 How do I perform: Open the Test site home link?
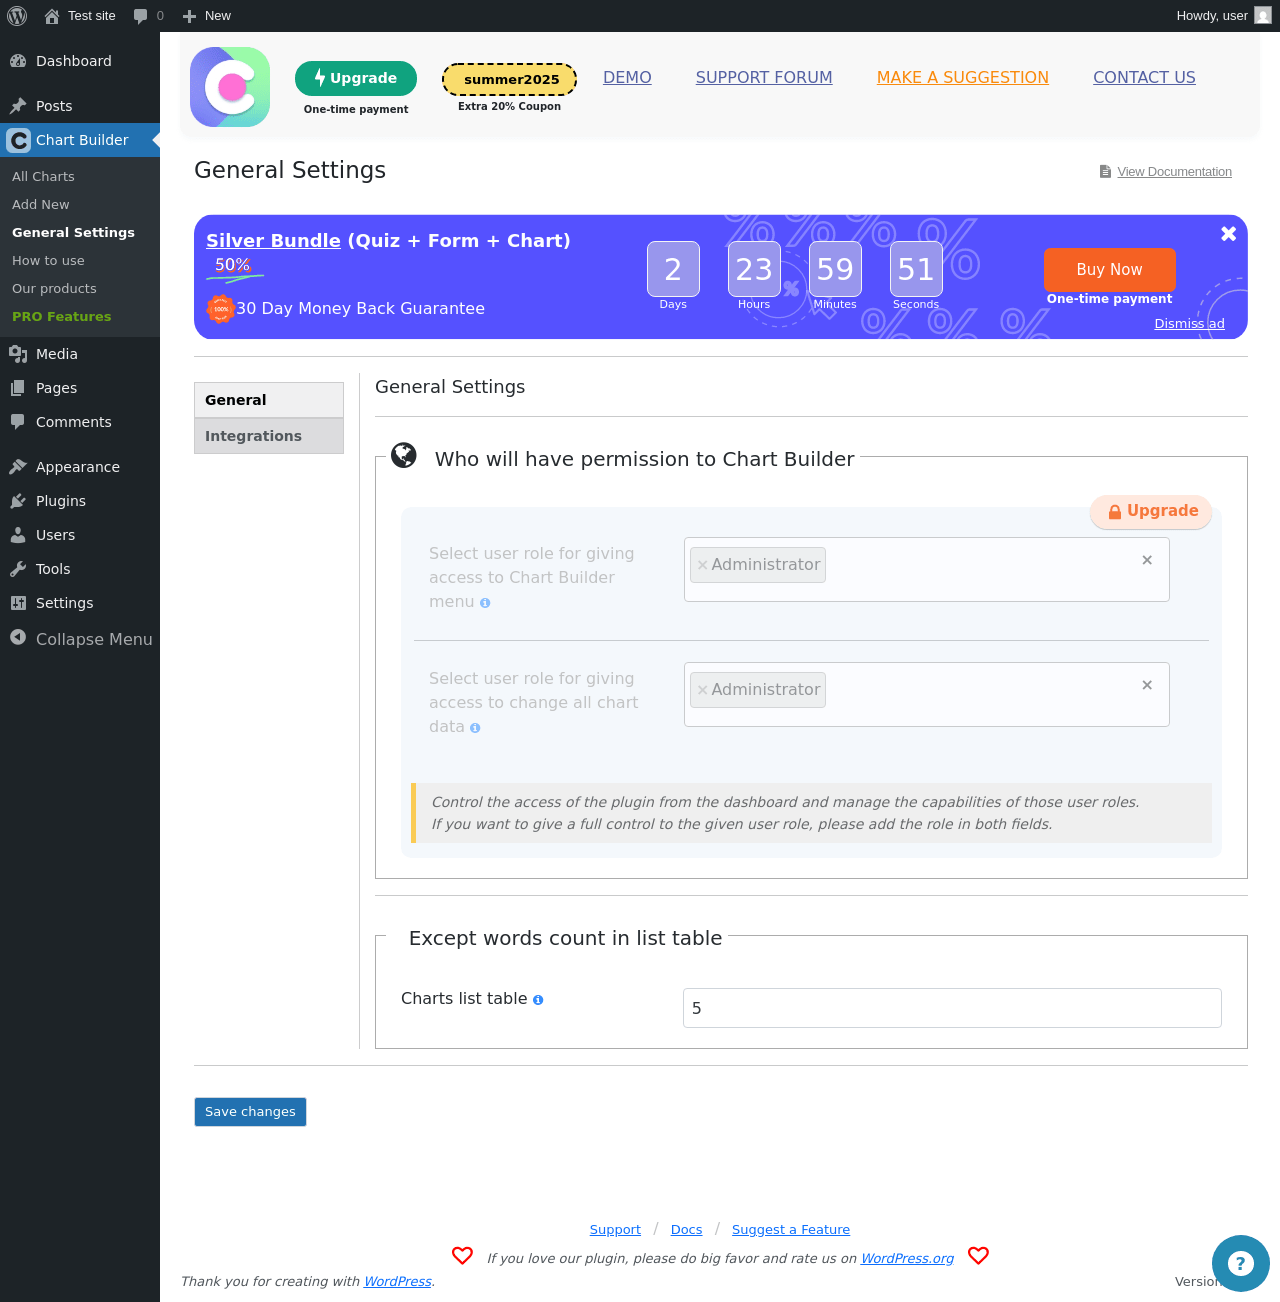pos(80,16)
